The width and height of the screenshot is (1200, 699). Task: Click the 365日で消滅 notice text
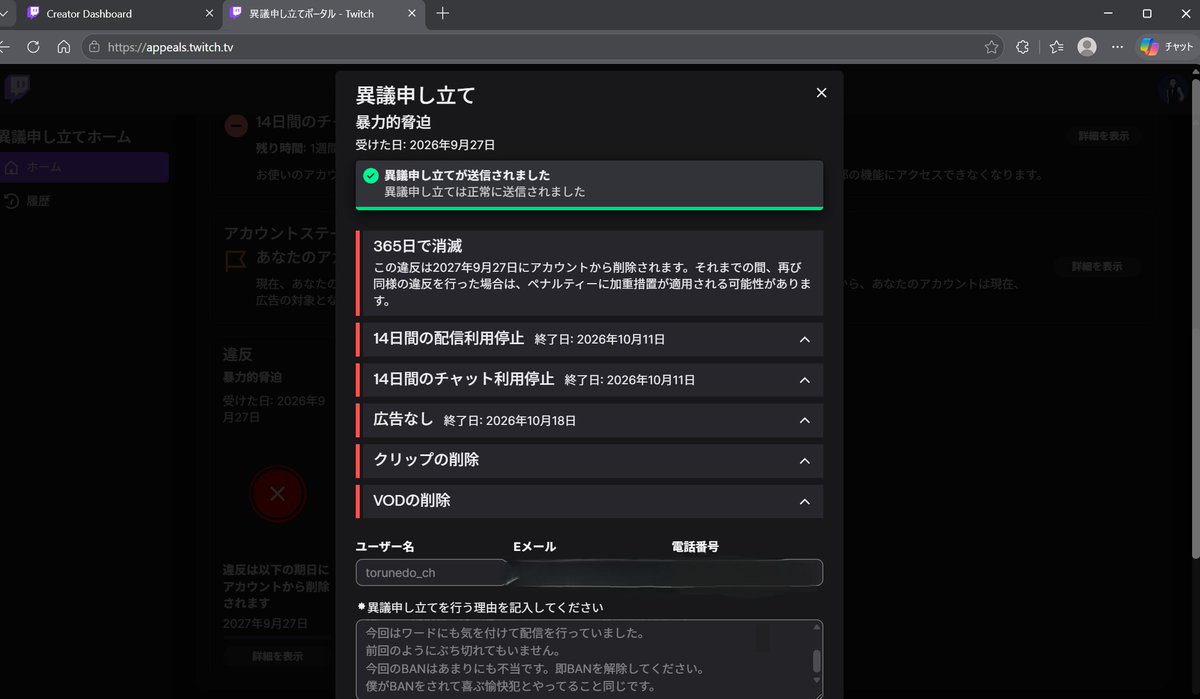coord(417,246)
